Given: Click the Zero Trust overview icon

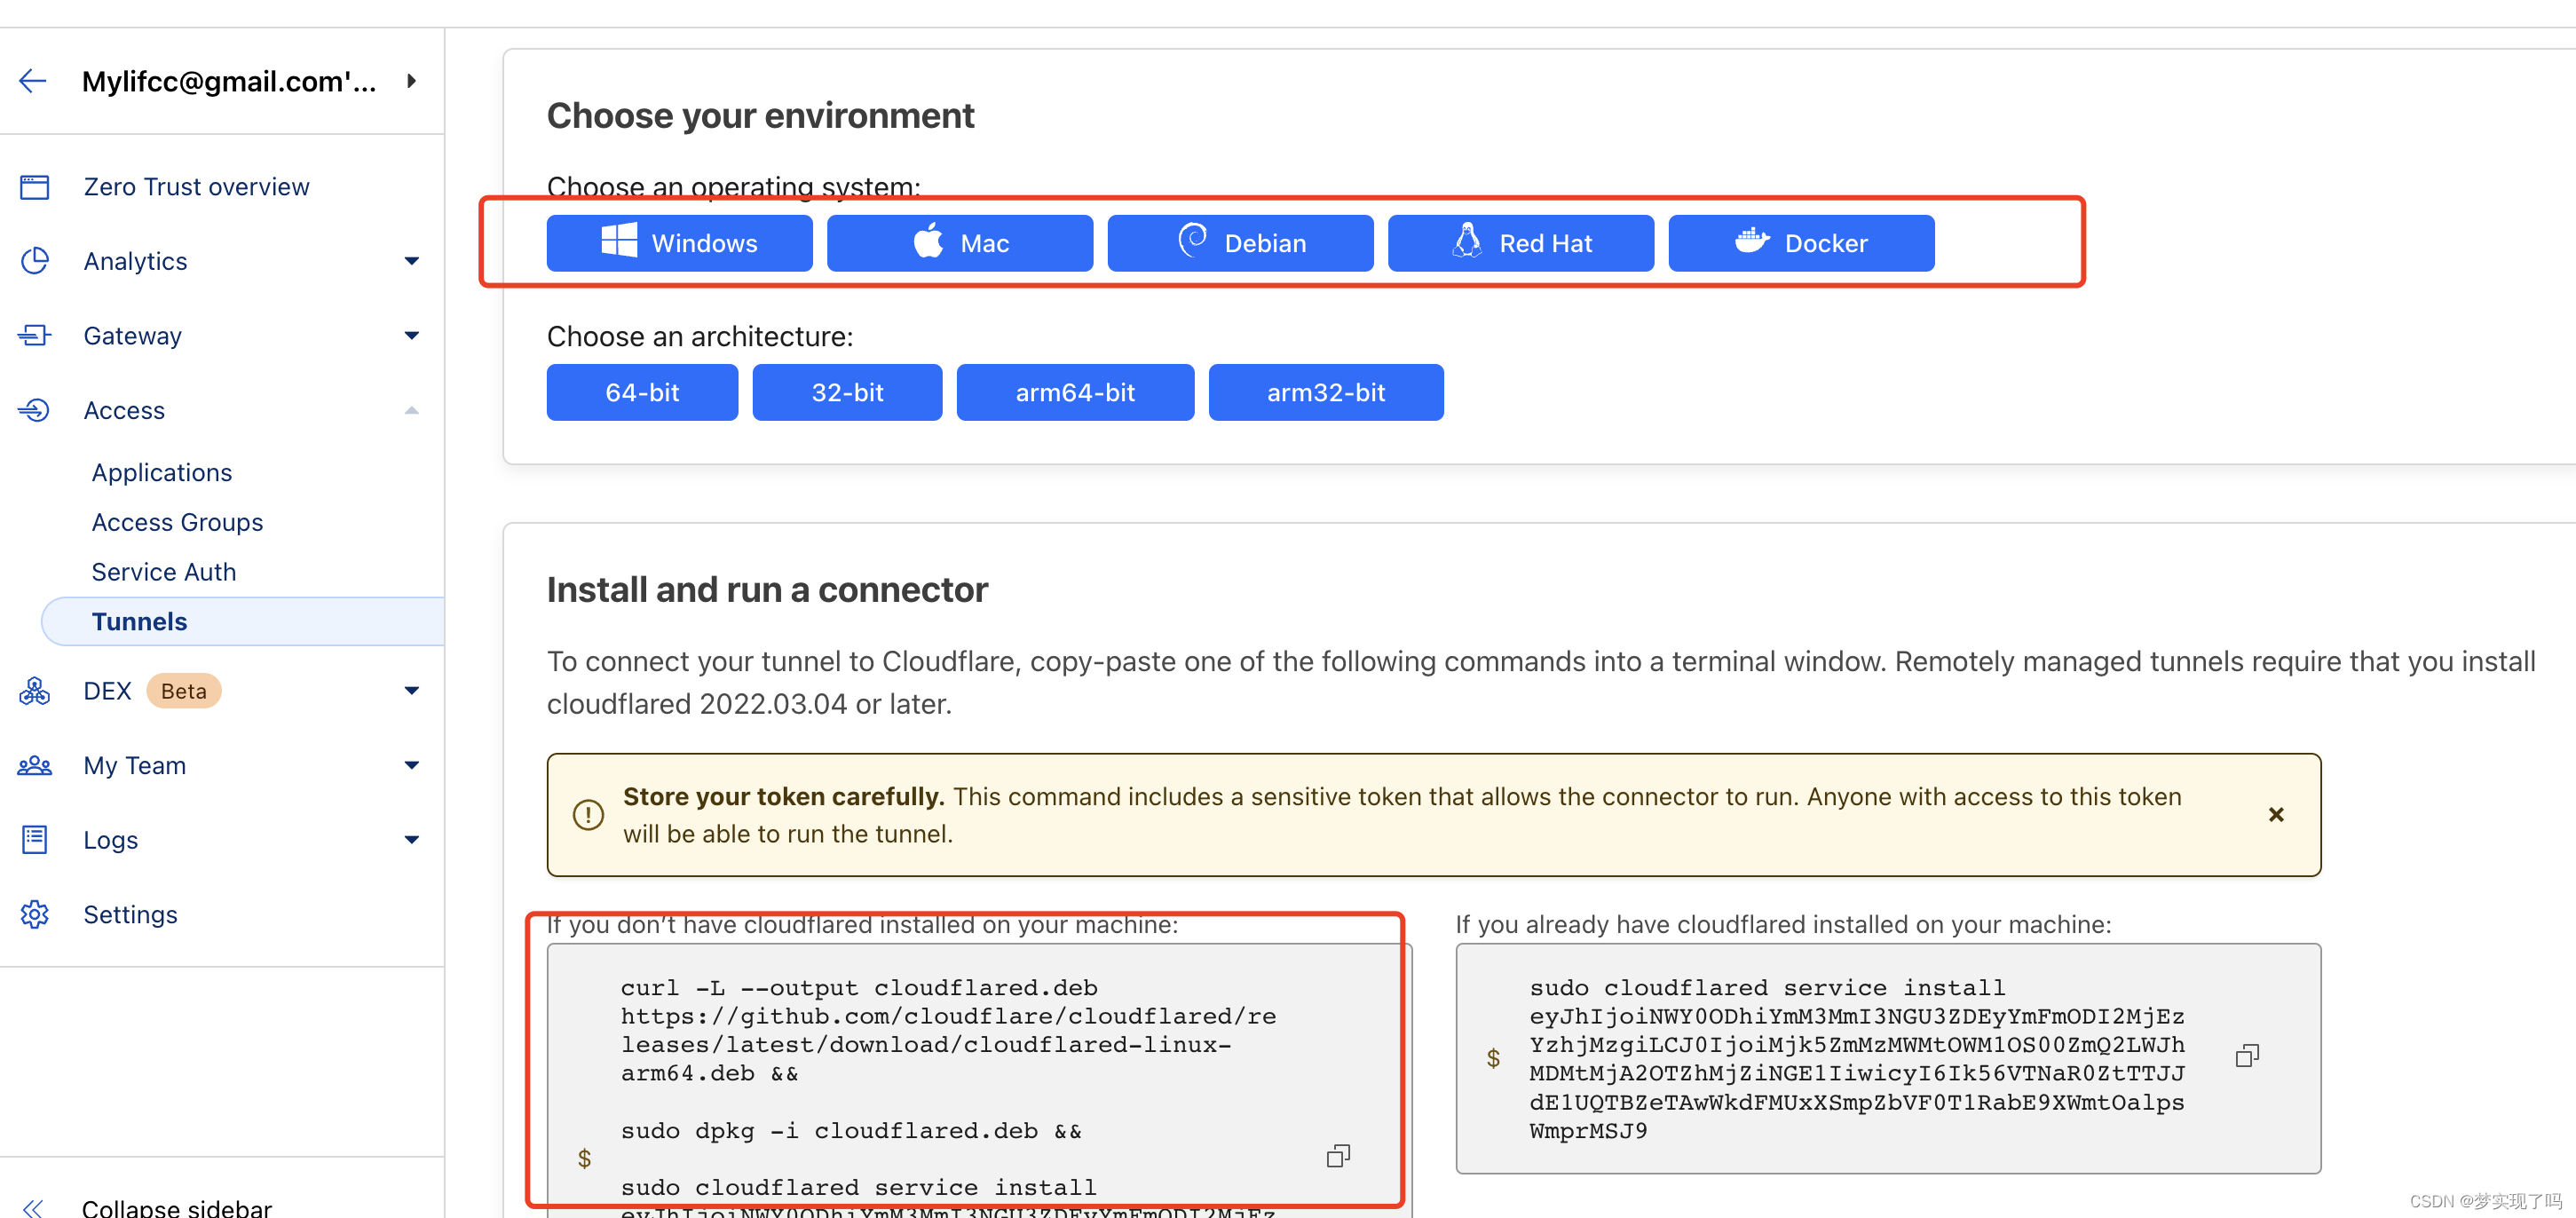Looking at the screenshot, I should pos(34,186).
